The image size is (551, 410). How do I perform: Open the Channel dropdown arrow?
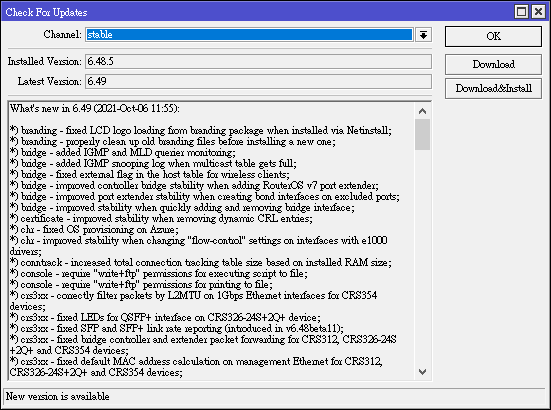423,35
